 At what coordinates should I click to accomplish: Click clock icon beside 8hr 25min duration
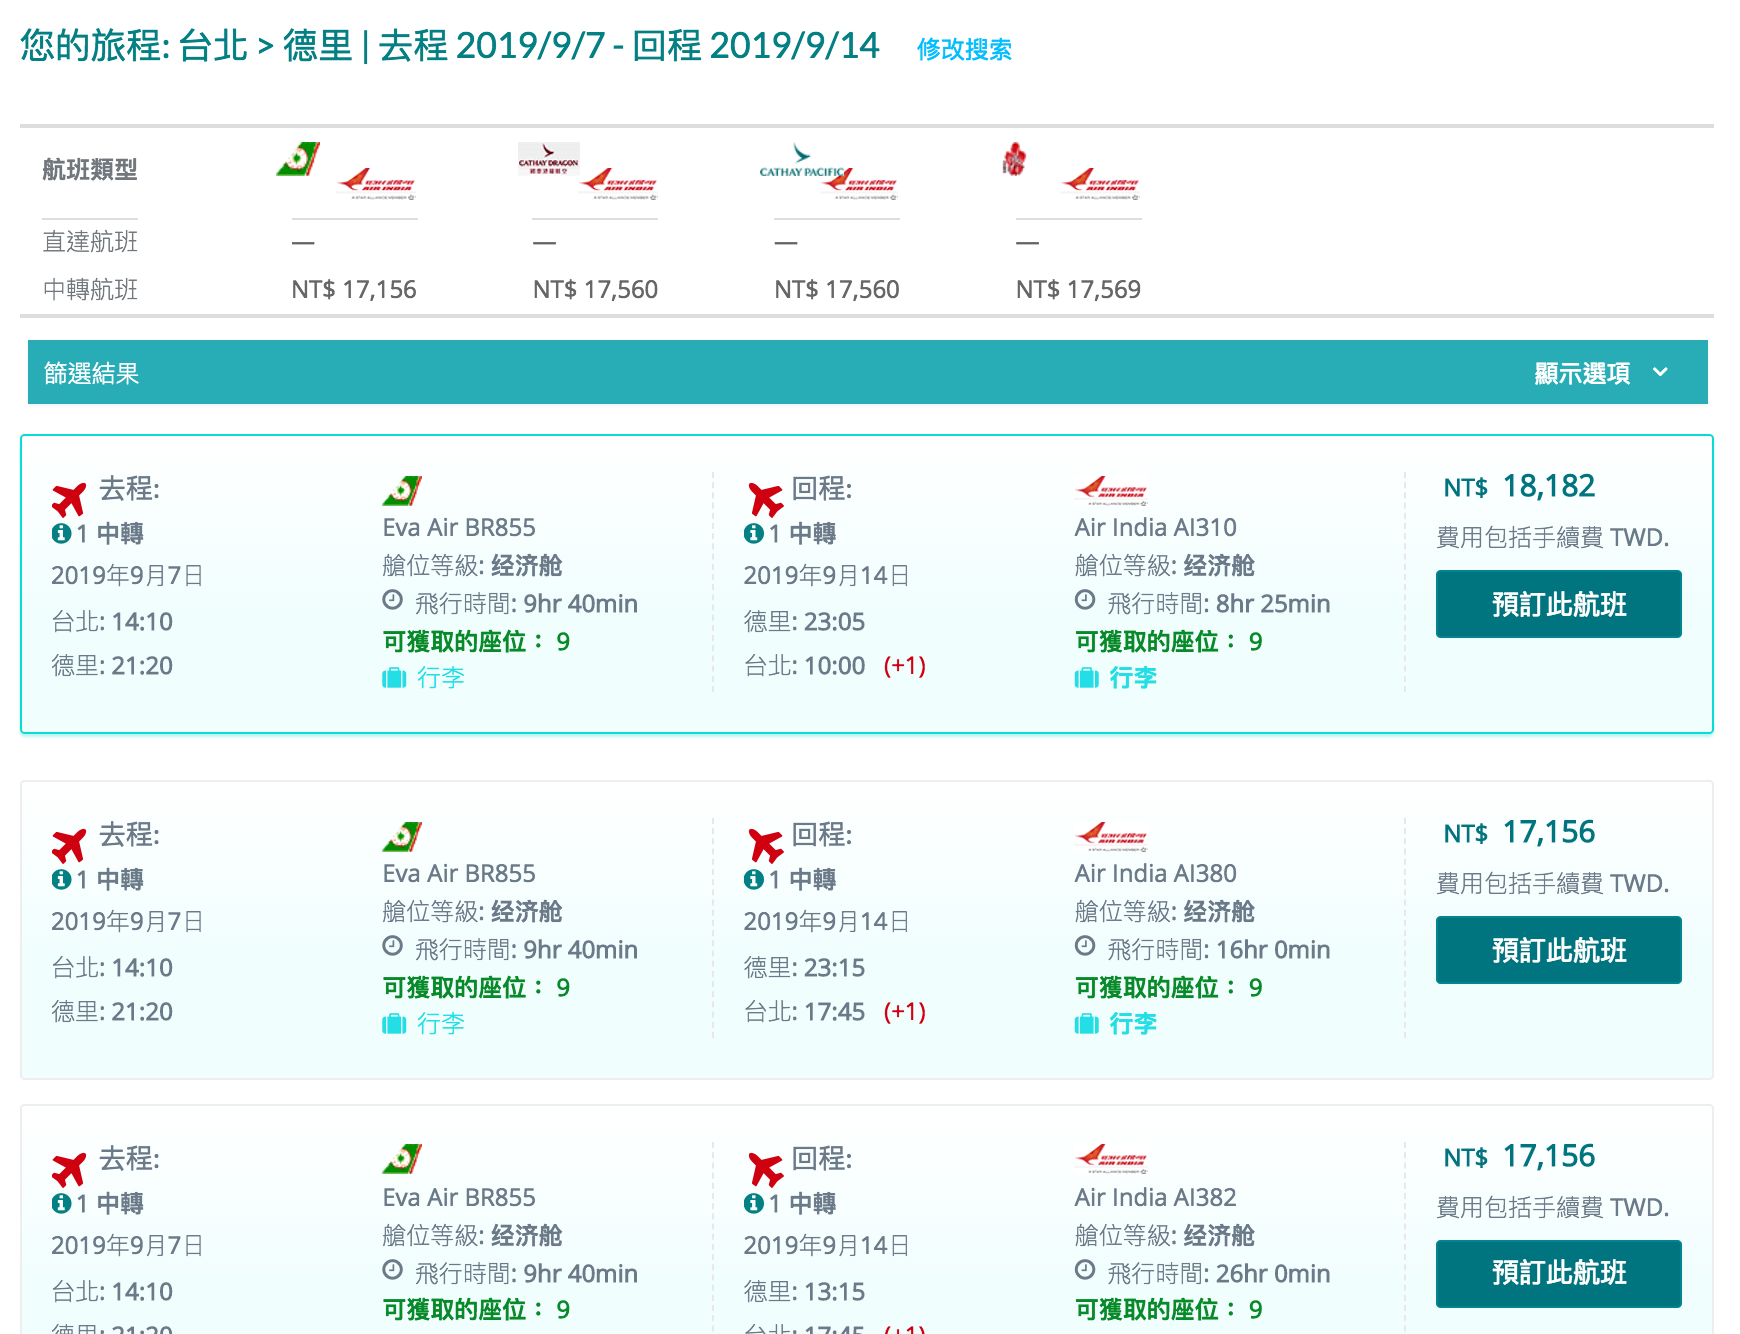(x=1085, y=600)
